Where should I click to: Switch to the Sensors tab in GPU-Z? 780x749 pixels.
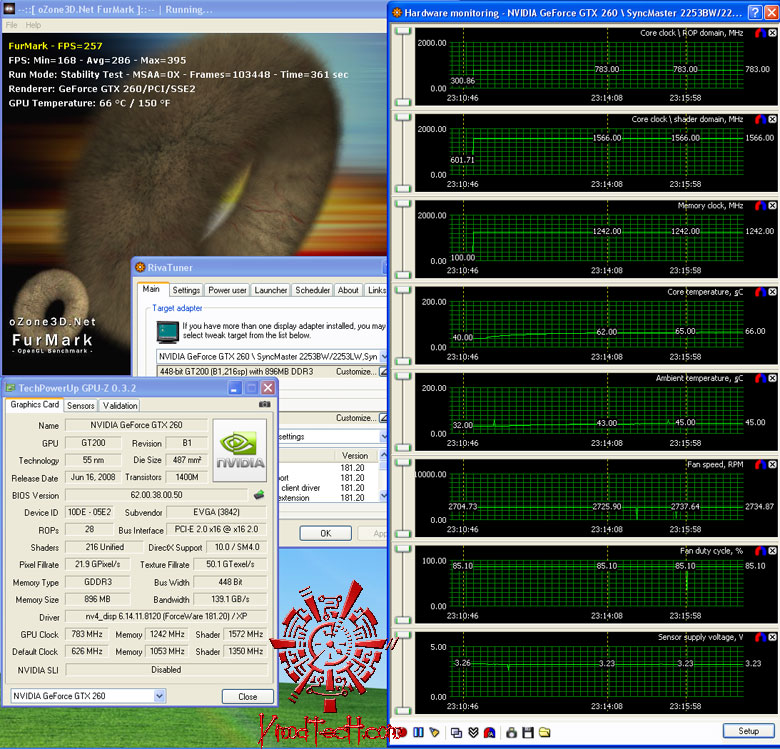click(81, 405)
